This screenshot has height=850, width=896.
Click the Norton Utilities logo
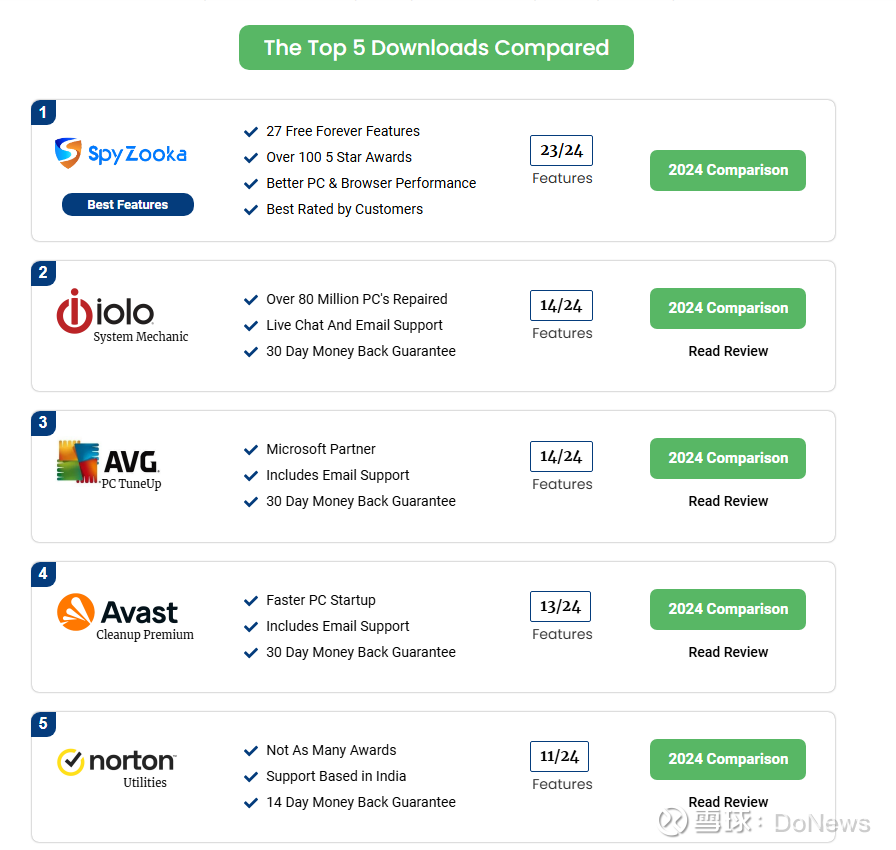(x=117, y=768)
